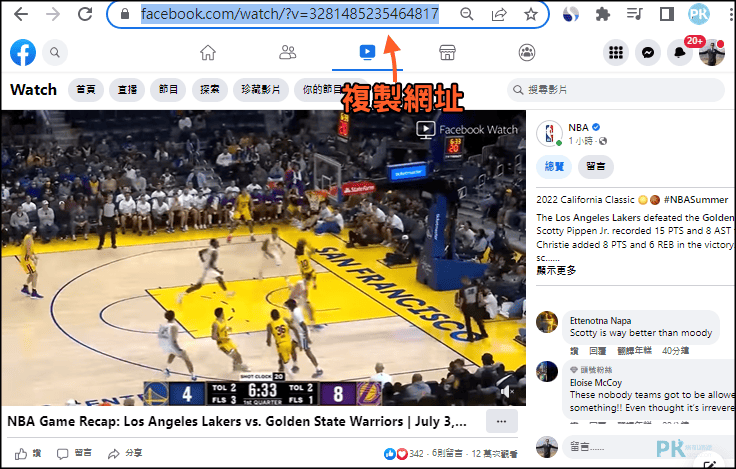Bookmark this page with the star icon
Viewport: 736px width, 469px height.
530,14
